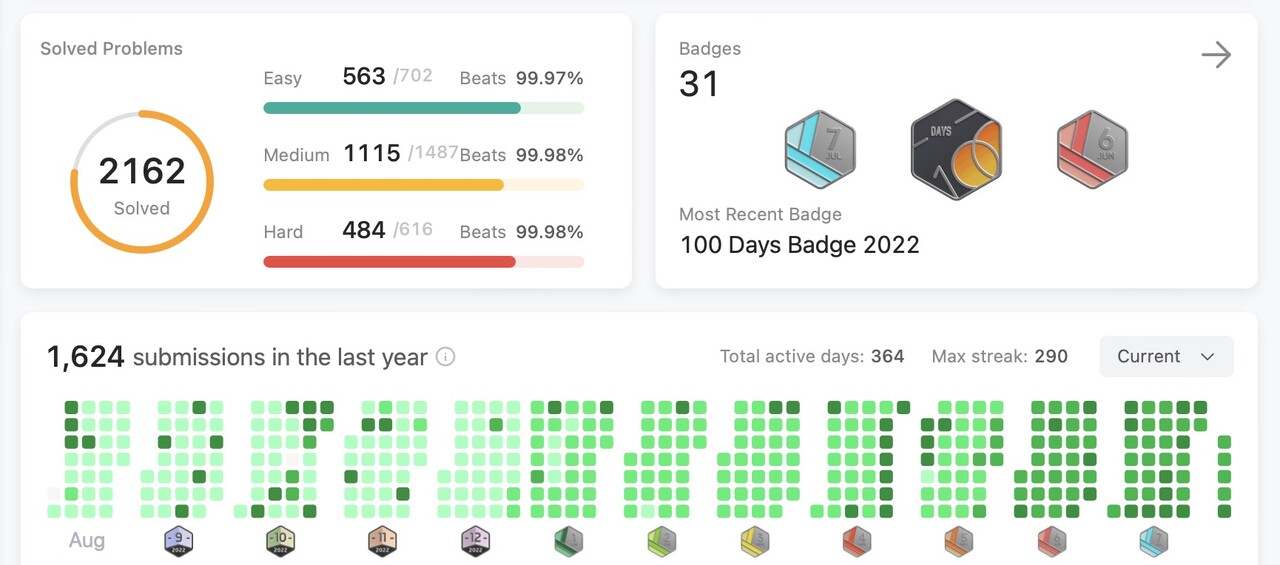The height and width of the screenshot is (565, 1280).
Task: Click the 2162 Solved circular chart
Action: coord(142,182)
